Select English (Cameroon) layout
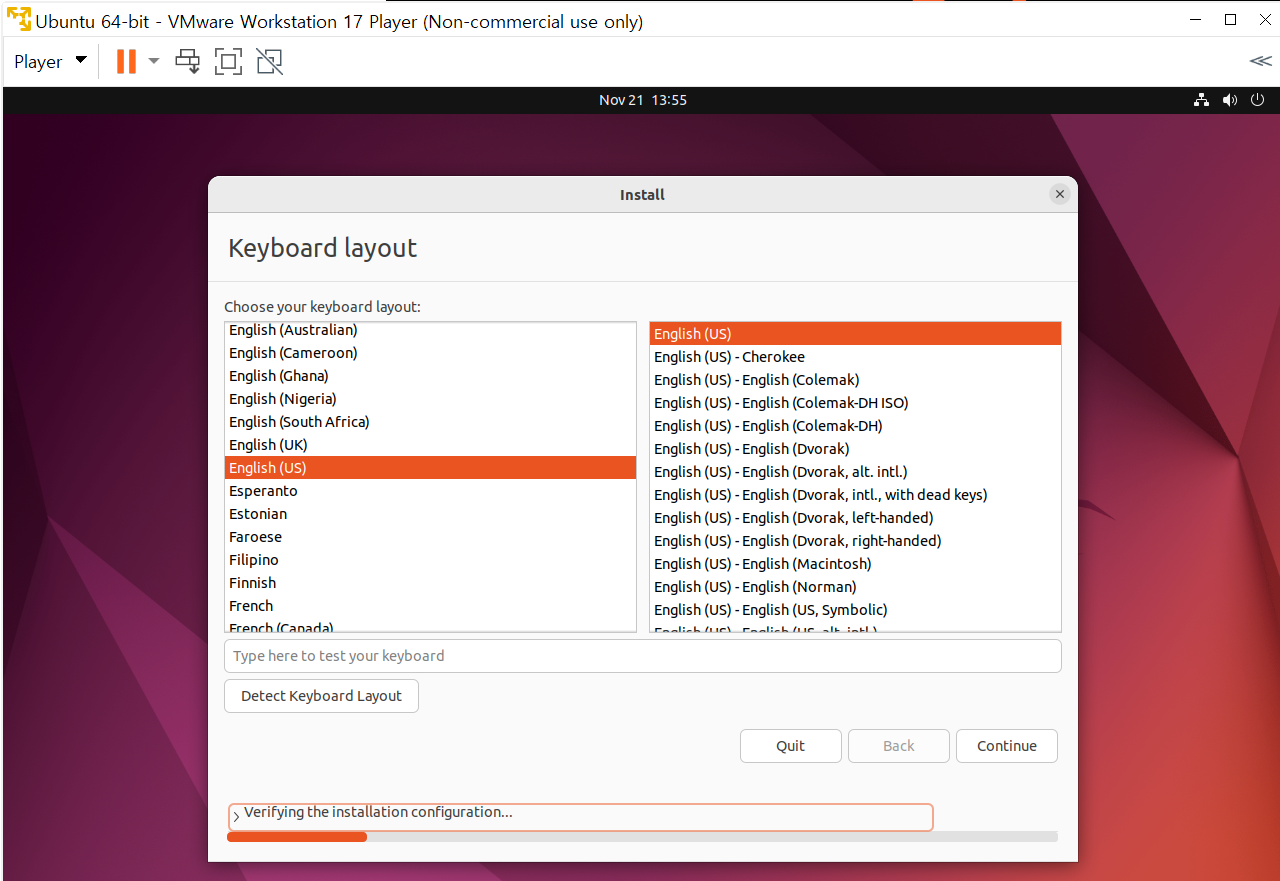 click(430, 353)
